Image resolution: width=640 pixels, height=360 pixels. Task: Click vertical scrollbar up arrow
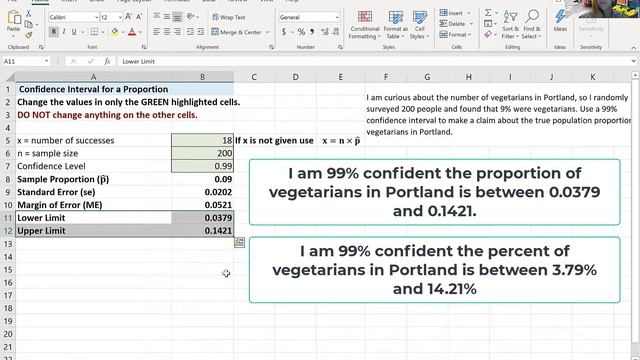click(x=636, y=76)
